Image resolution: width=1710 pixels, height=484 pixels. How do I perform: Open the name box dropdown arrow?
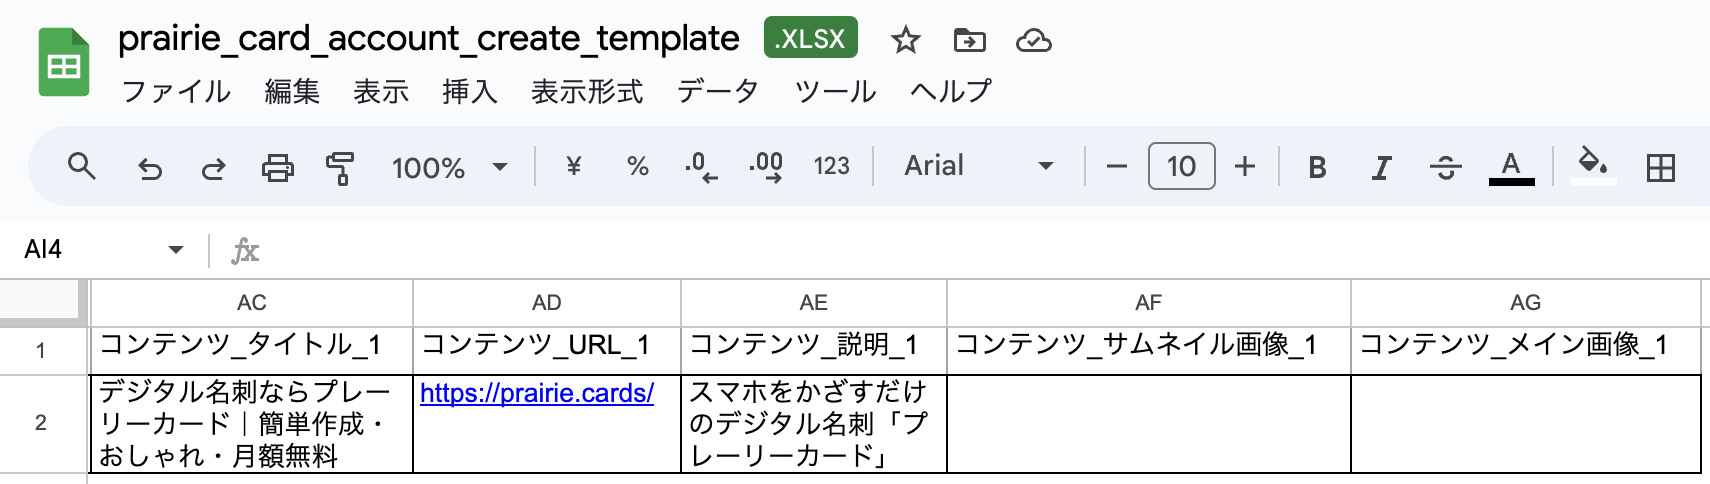click(x=176, y=249)
